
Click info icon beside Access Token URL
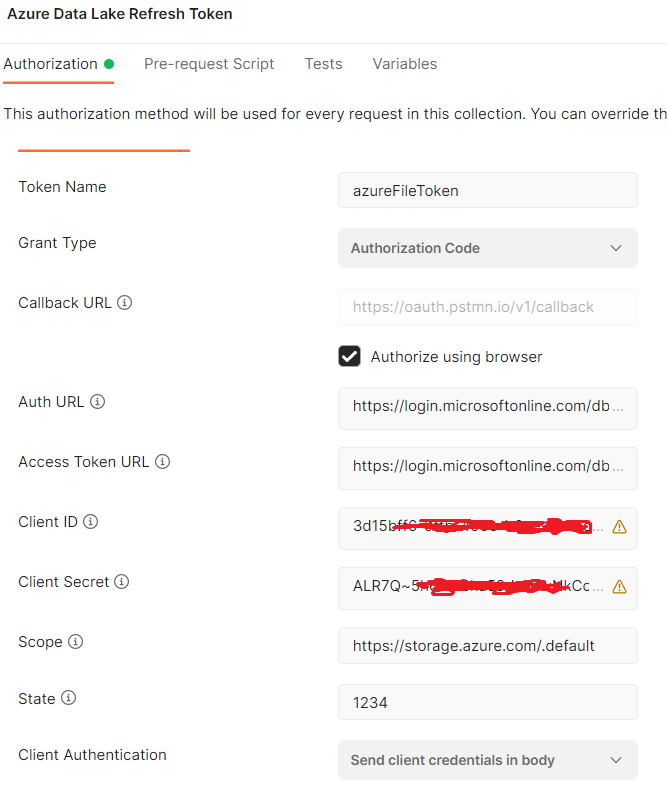[x=162, y=462]
